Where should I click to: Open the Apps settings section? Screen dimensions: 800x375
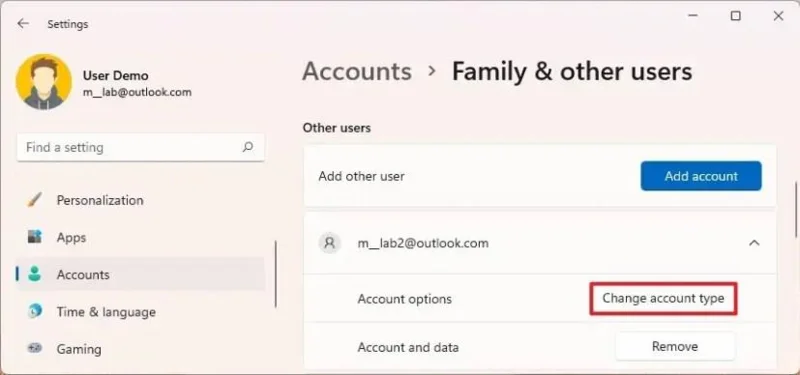[x=140, y=237]
